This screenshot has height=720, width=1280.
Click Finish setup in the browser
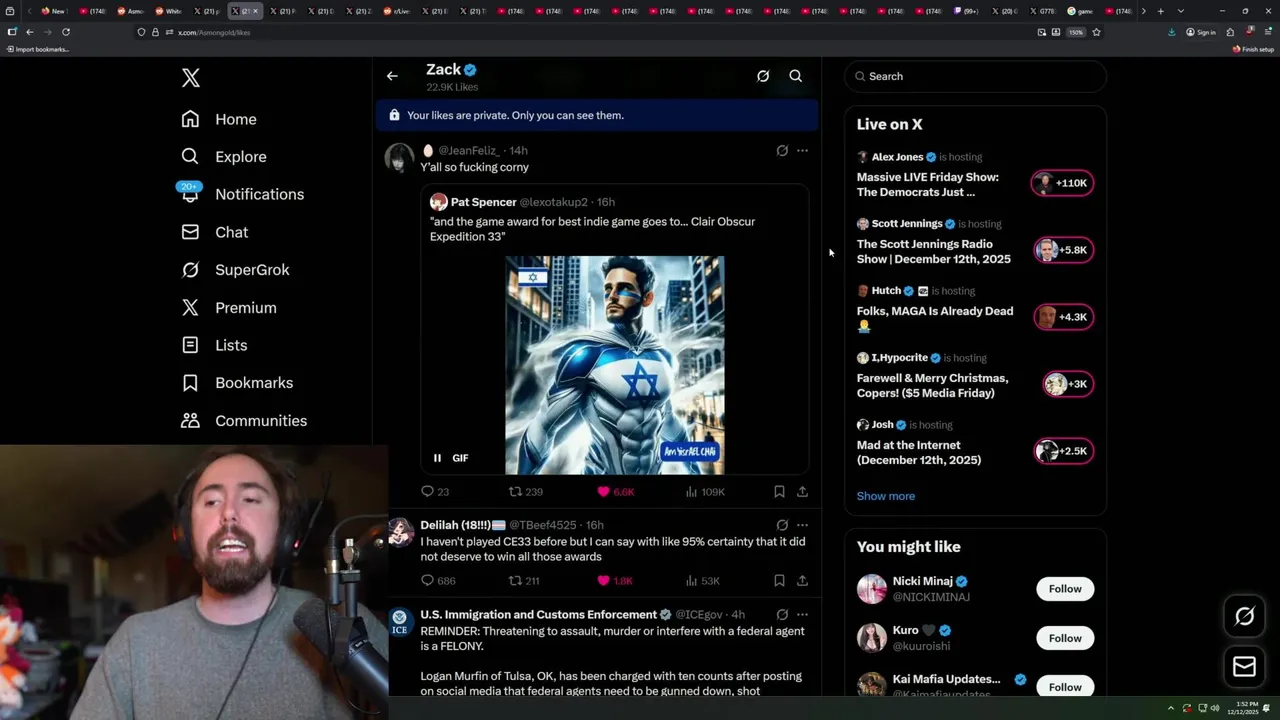1254,49
